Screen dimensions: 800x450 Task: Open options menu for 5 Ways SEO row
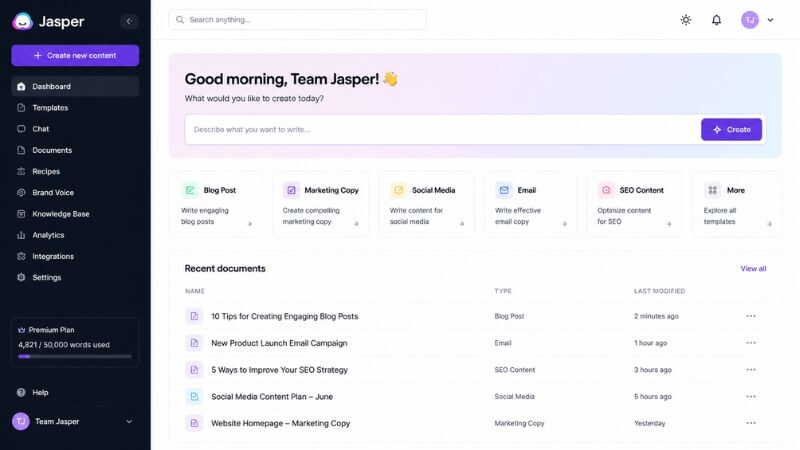point(751,370)
